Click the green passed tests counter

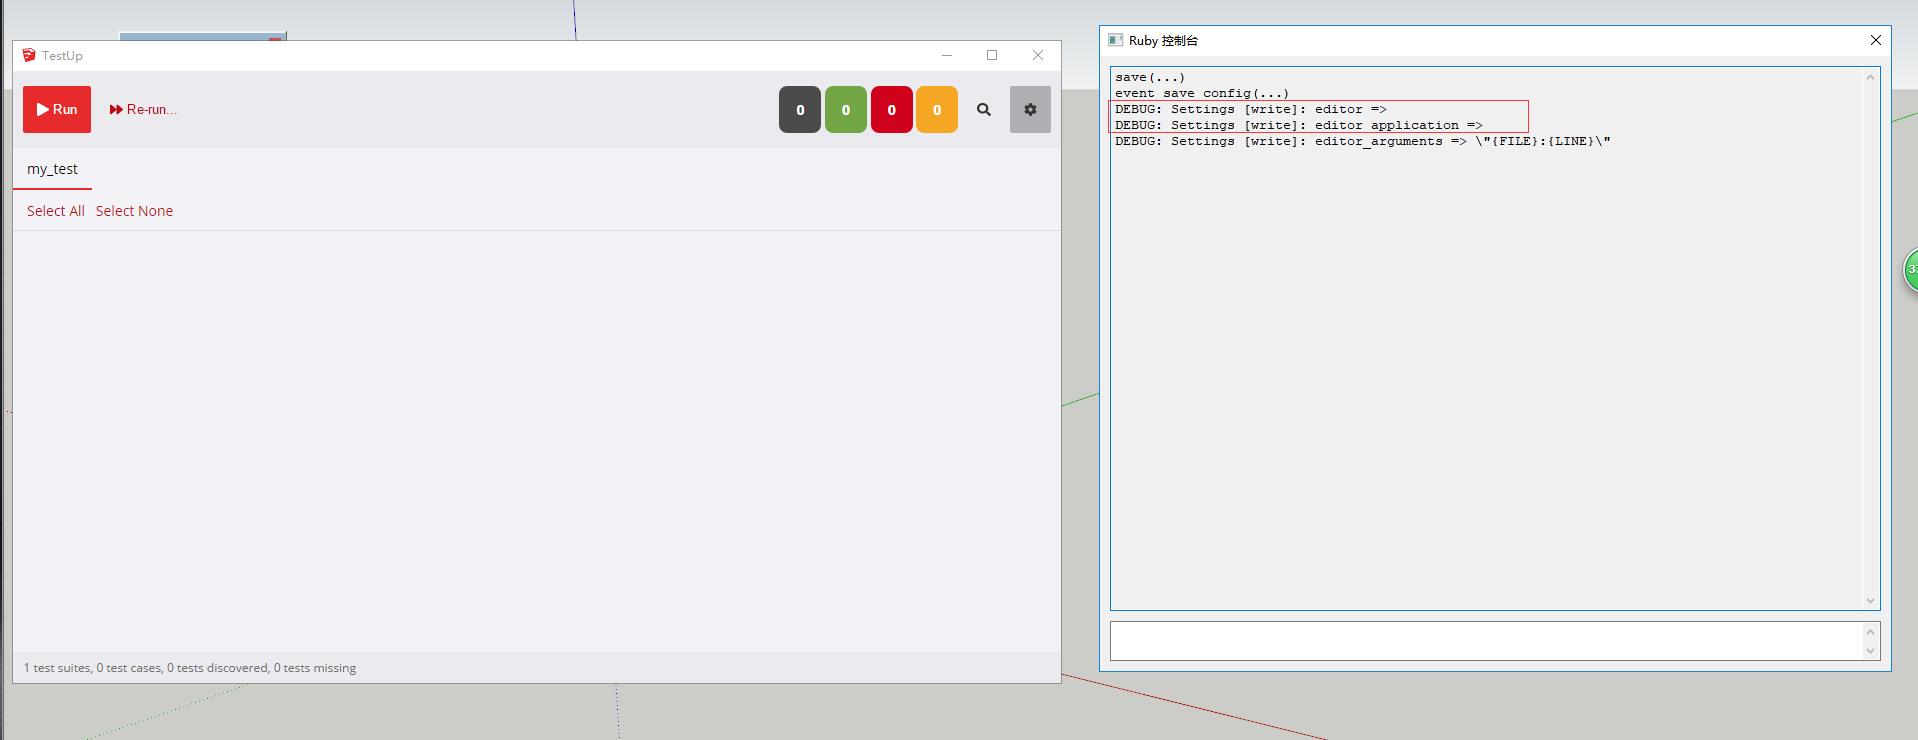coord(846,110)
